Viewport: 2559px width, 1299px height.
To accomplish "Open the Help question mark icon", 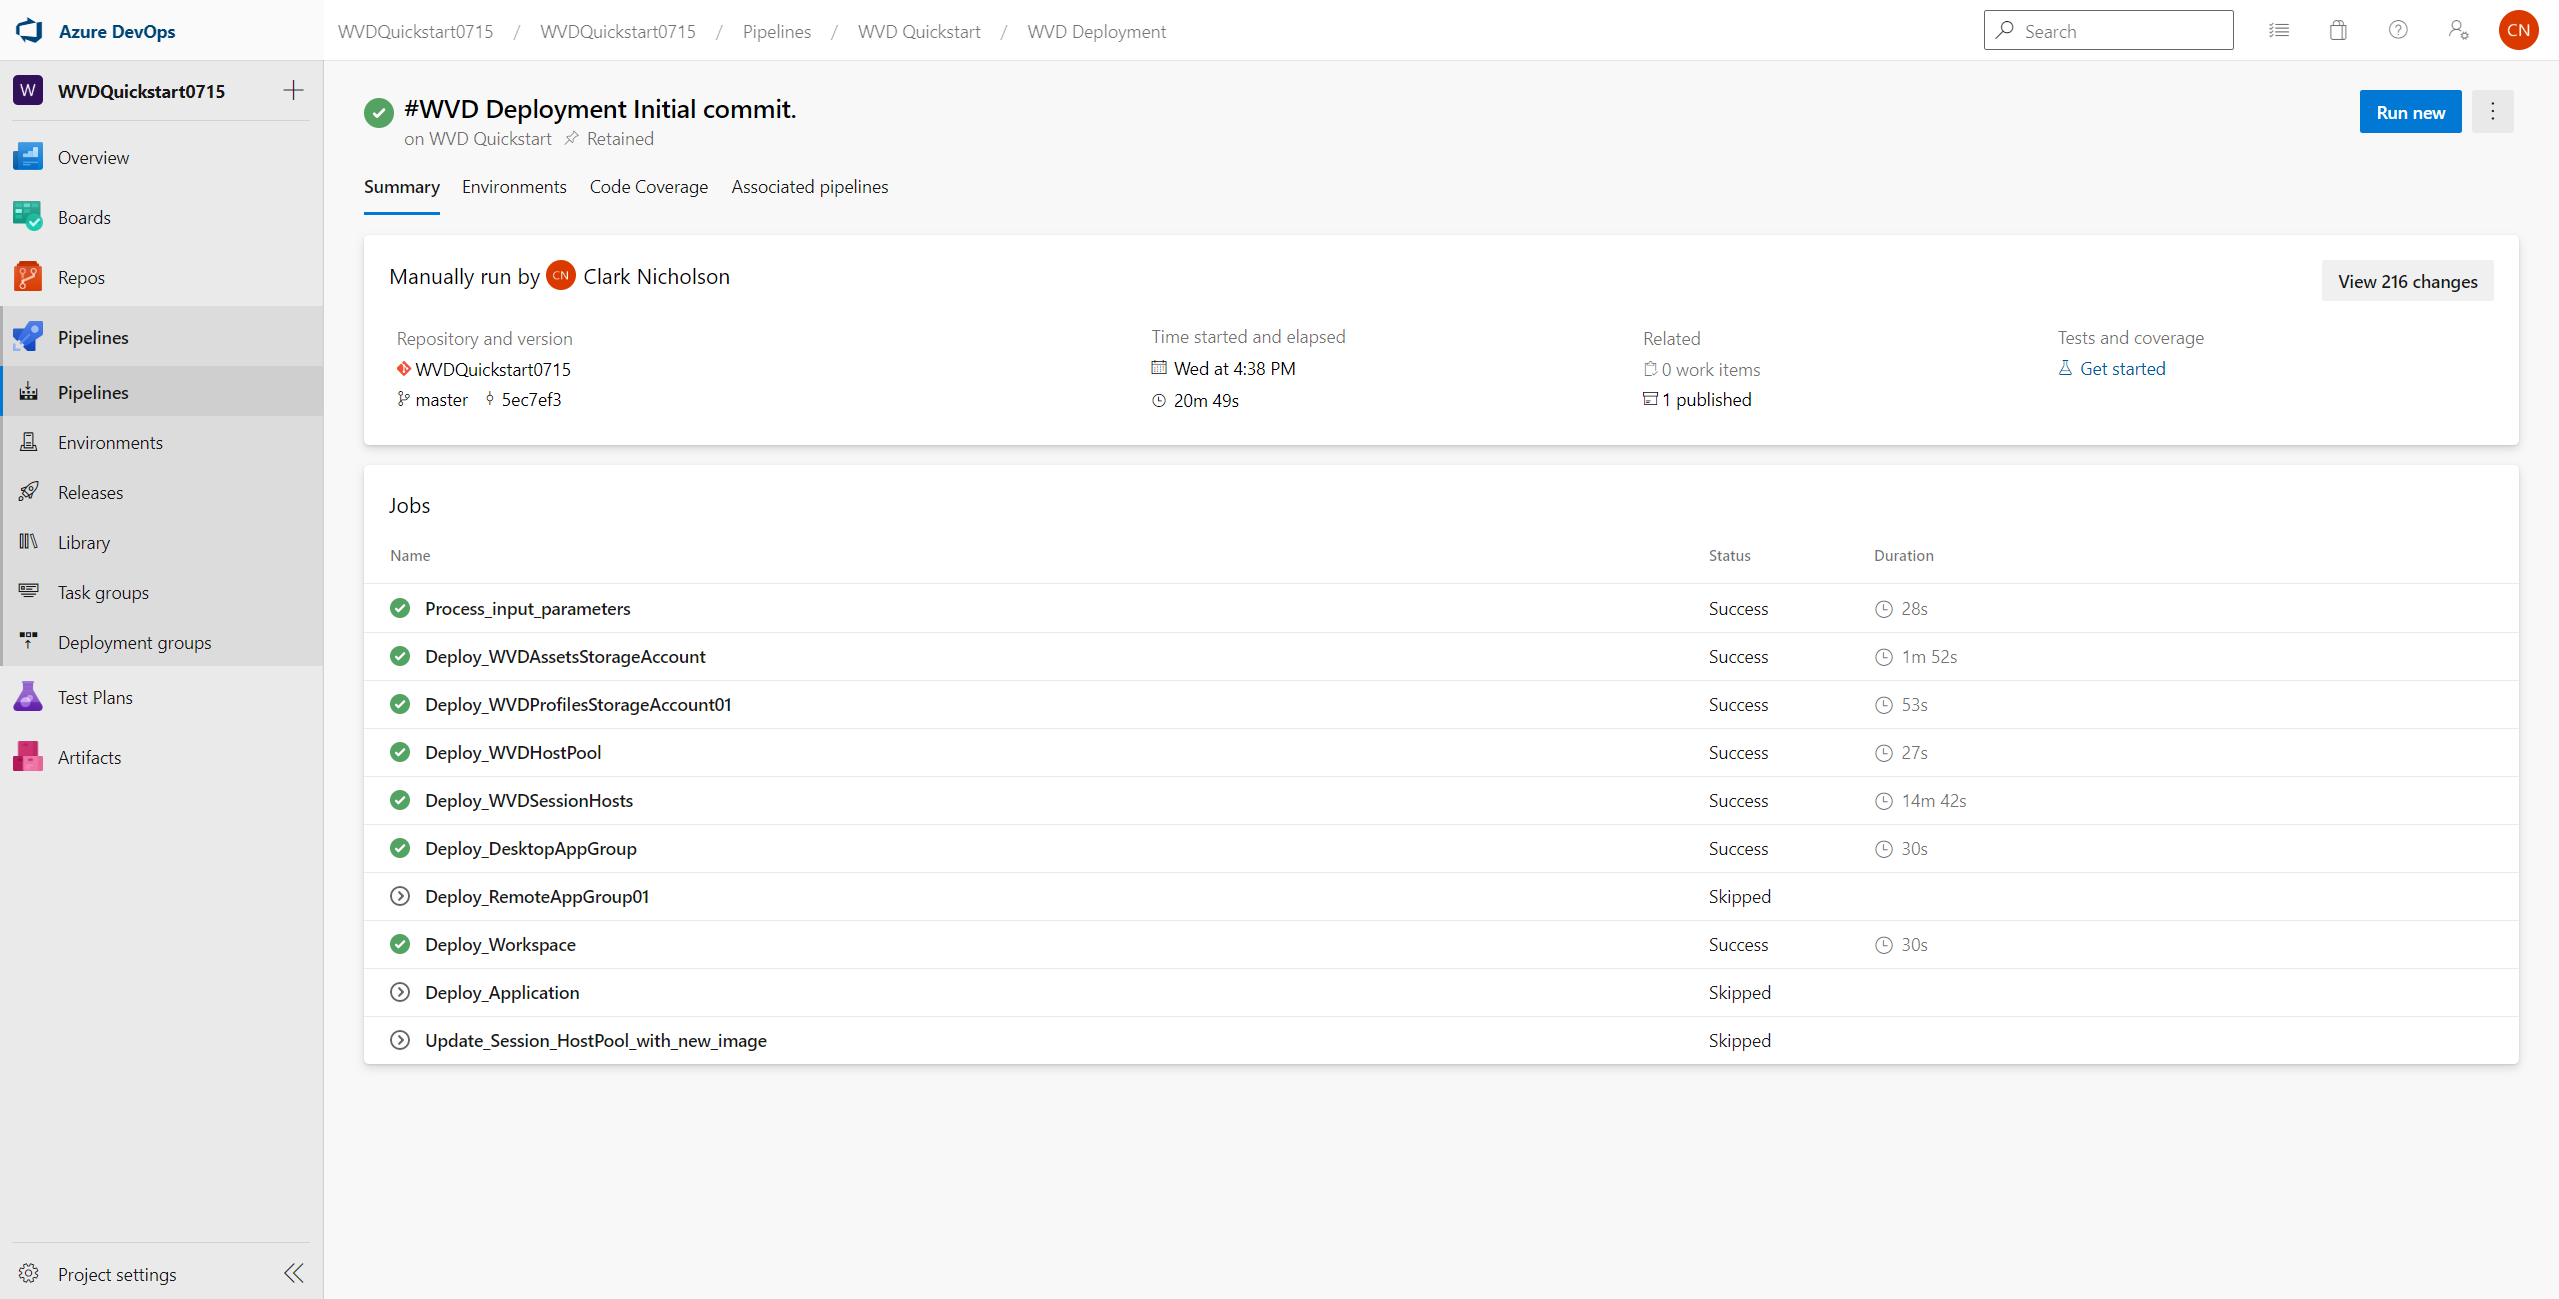I will click(2398, 30).
